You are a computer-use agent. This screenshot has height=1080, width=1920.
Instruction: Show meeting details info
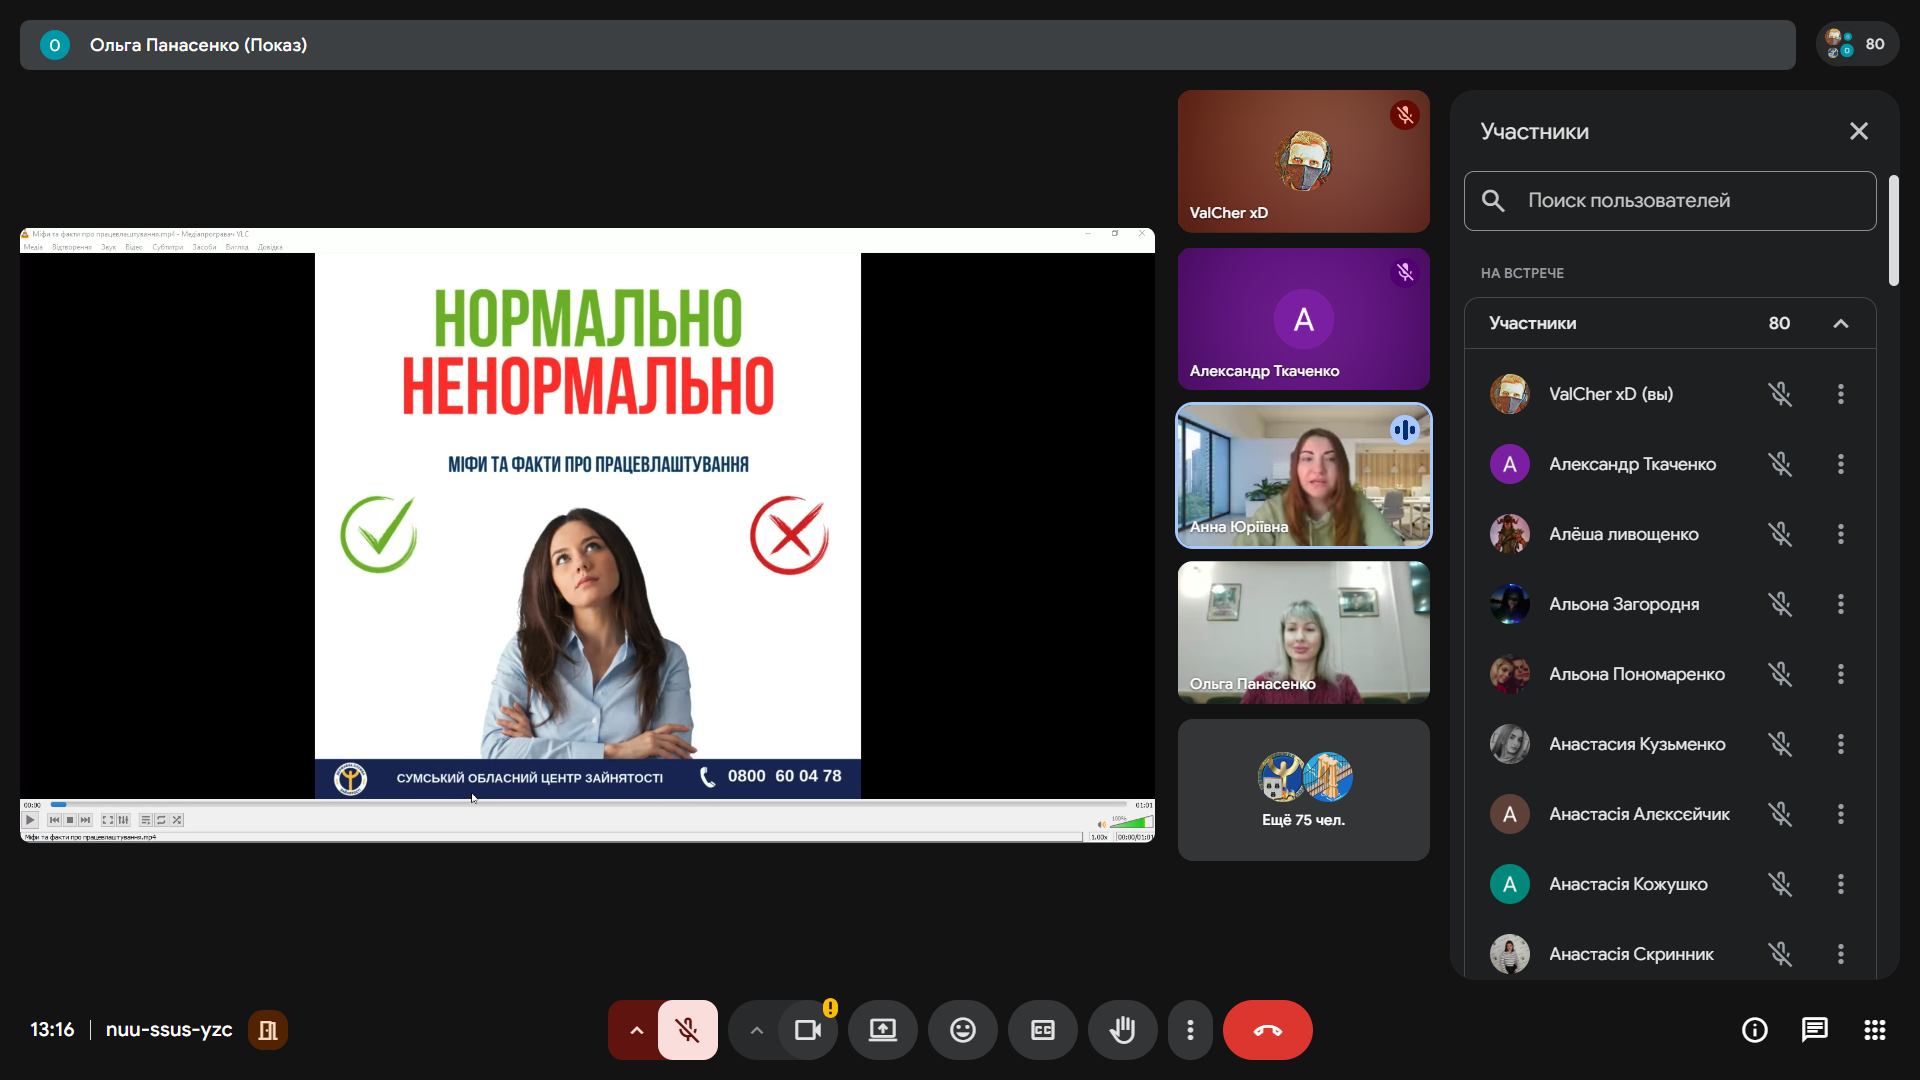click(1754, 1030)
